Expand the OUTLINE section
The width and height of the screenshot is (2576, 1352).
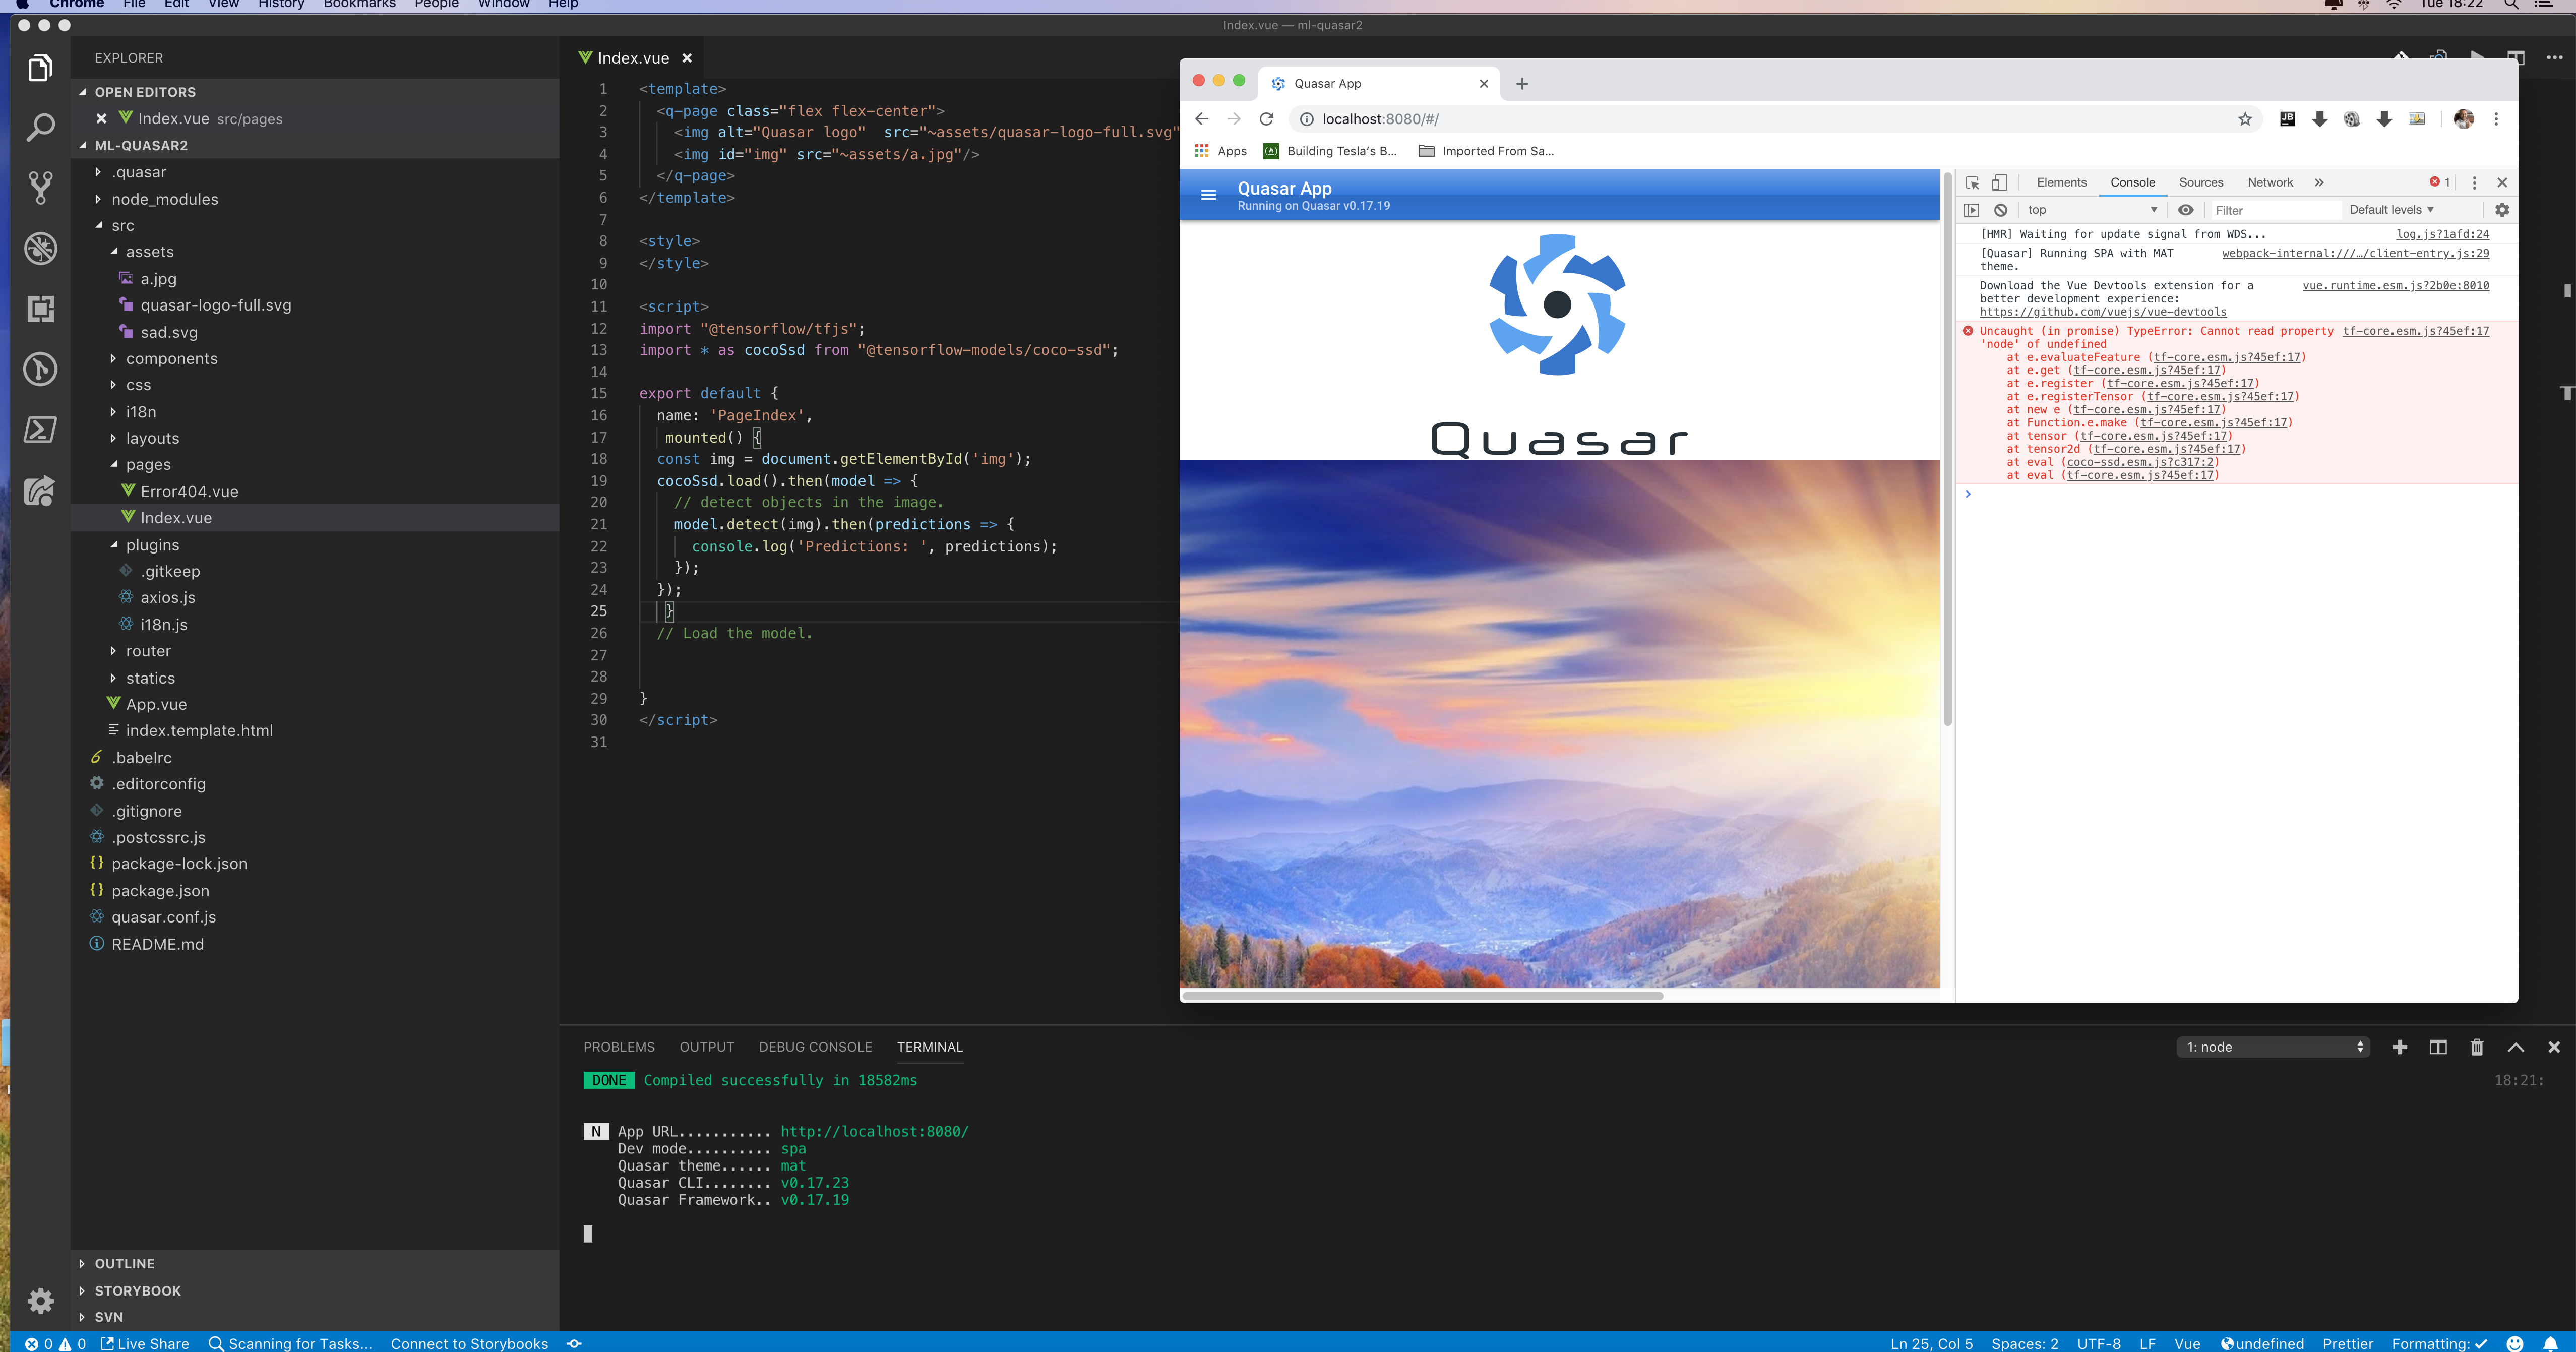tap(124, 1264)
